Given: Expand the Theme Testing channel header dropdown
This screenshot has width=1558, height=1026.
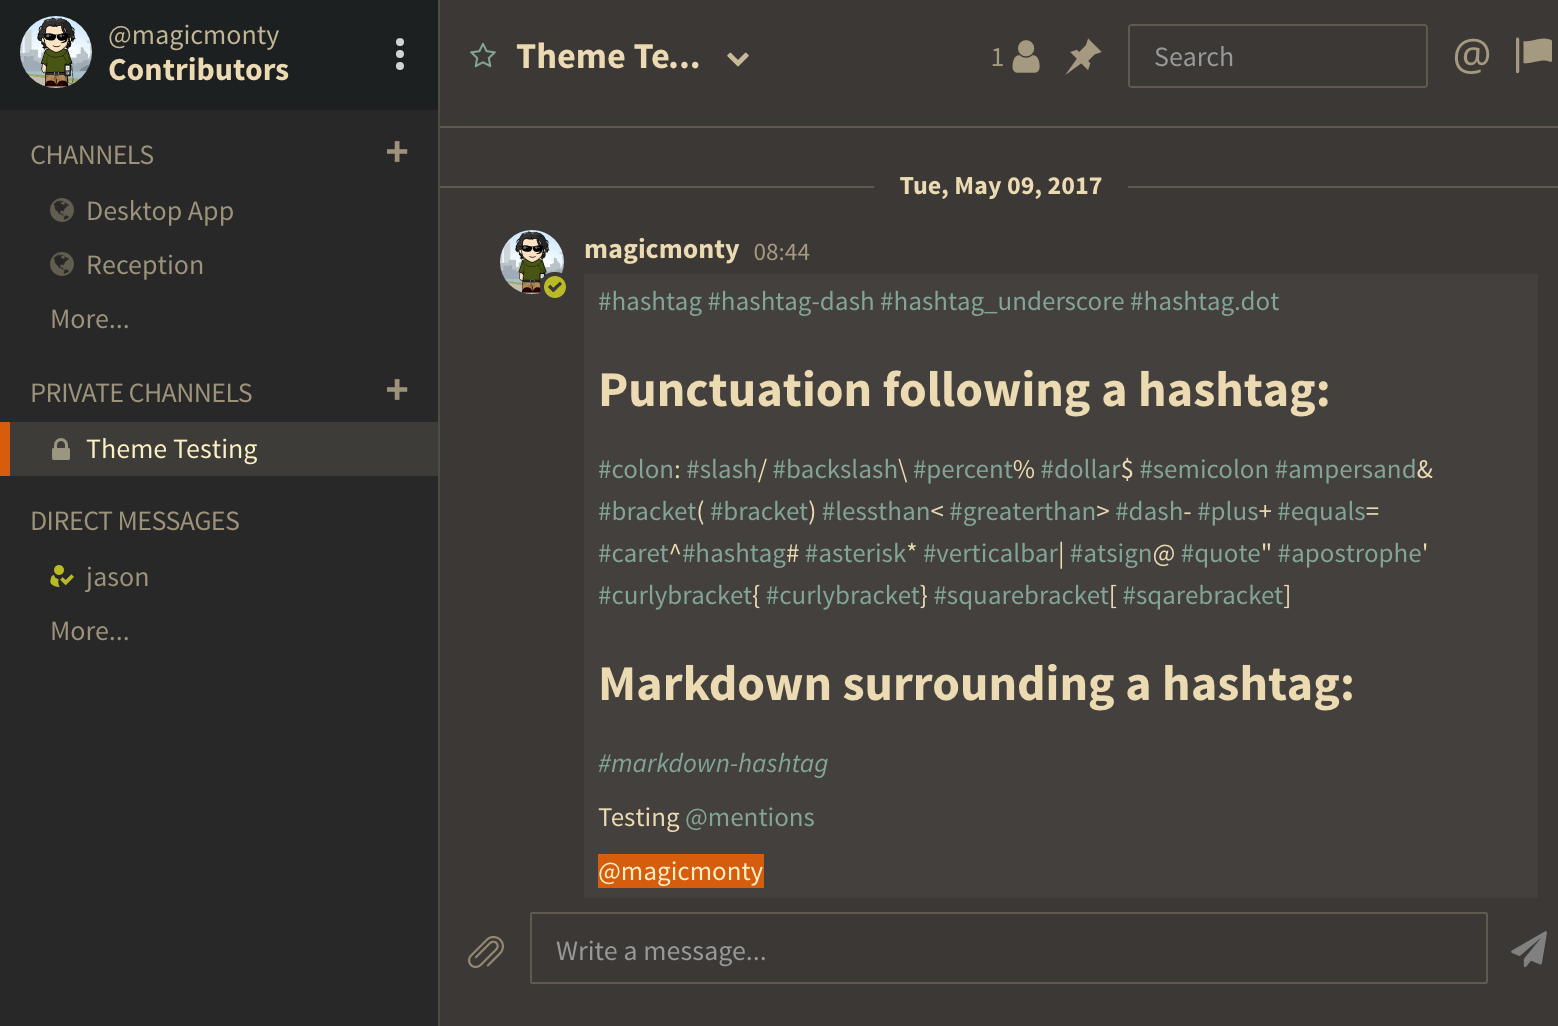Looking at the screenshot, I should pos(738,59).
